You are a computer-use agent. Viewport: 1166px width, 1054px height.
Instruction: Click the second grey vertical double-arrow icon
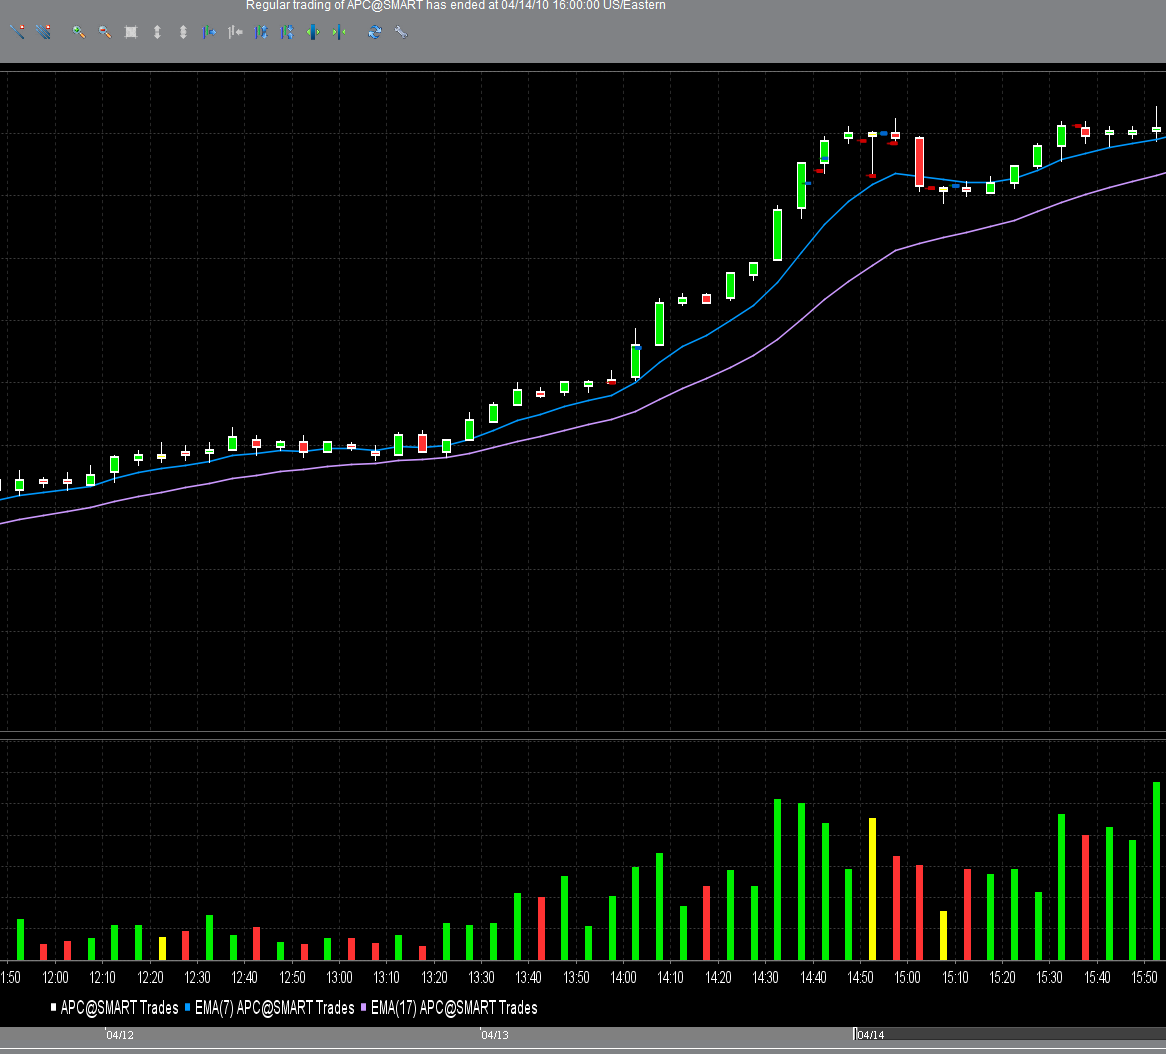(183, 32)
